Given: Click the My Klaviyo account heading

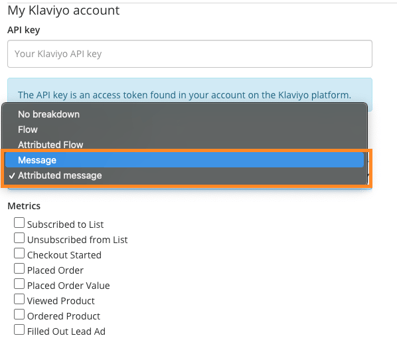Looking at the screenshot, I should tap(63, 11).
